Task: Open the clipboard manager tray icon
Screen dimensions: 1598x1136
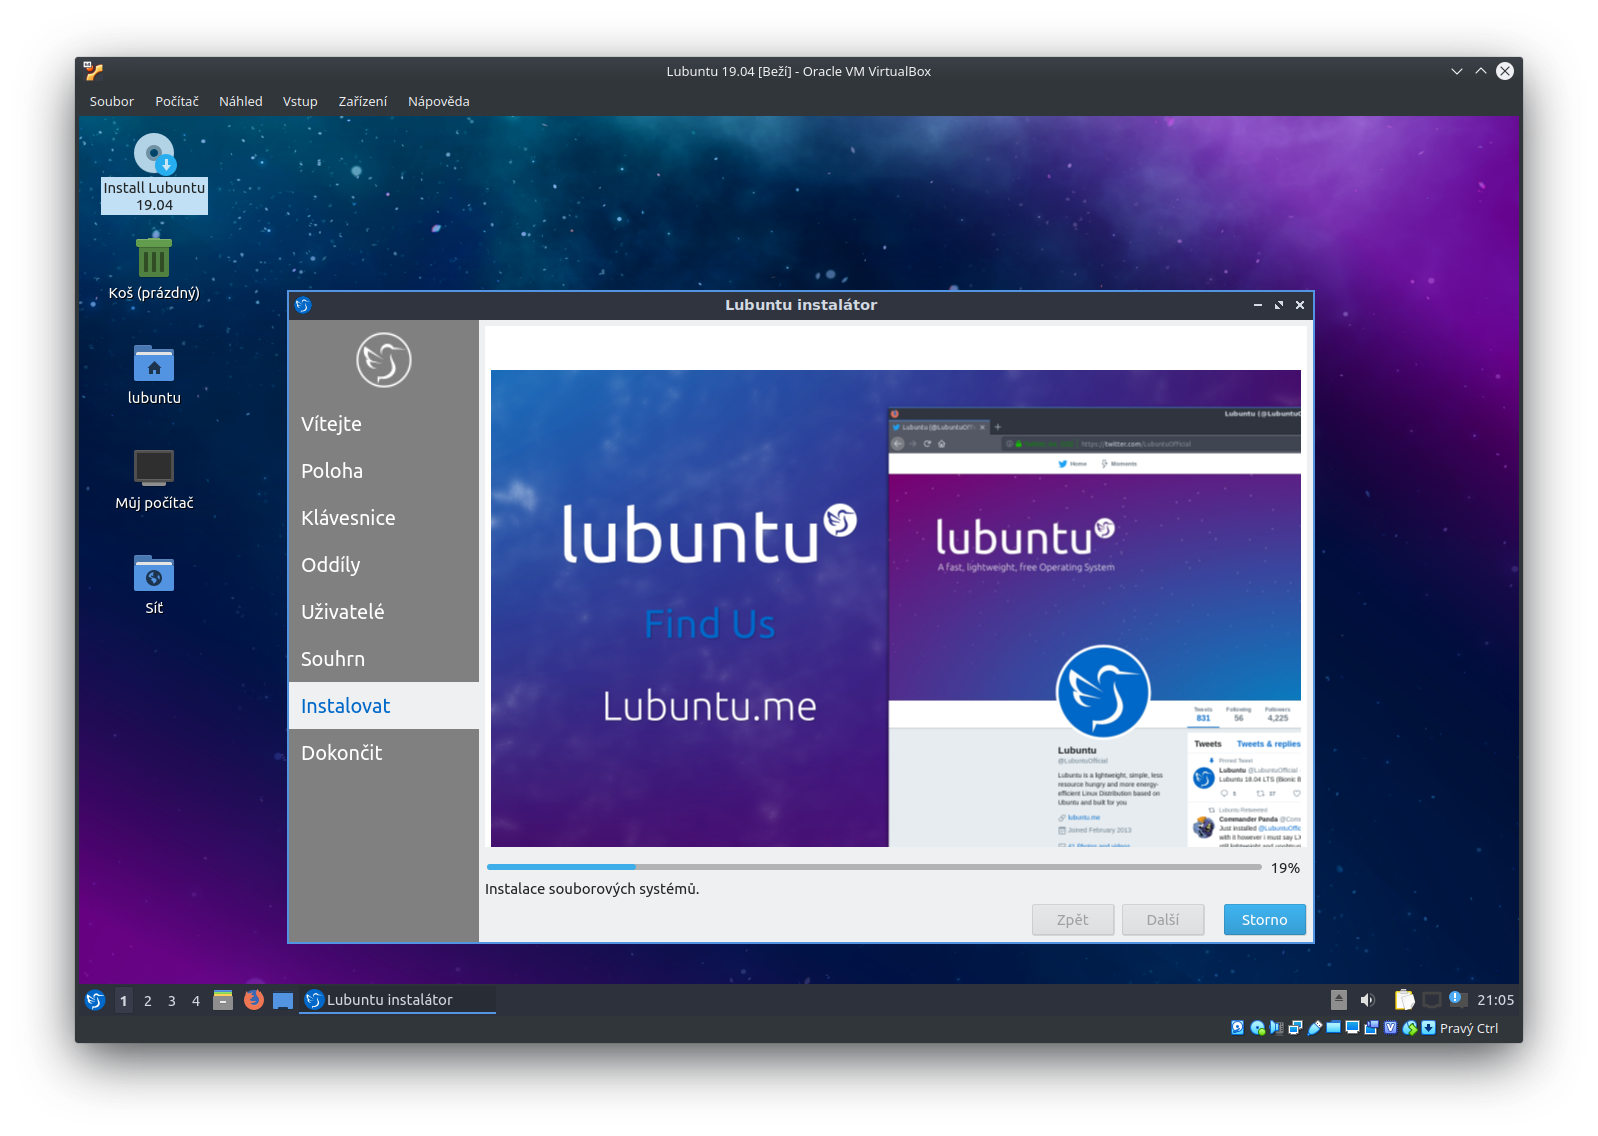Action: tap(1405, 1000)
